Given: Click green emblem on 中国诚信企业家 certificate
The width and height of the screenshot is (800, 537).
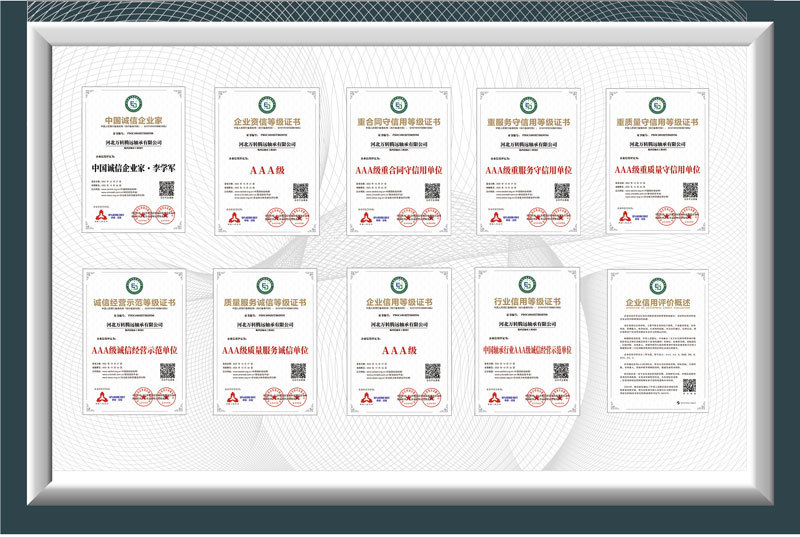Looking at the screenshot, I should [x=131, y=104].
